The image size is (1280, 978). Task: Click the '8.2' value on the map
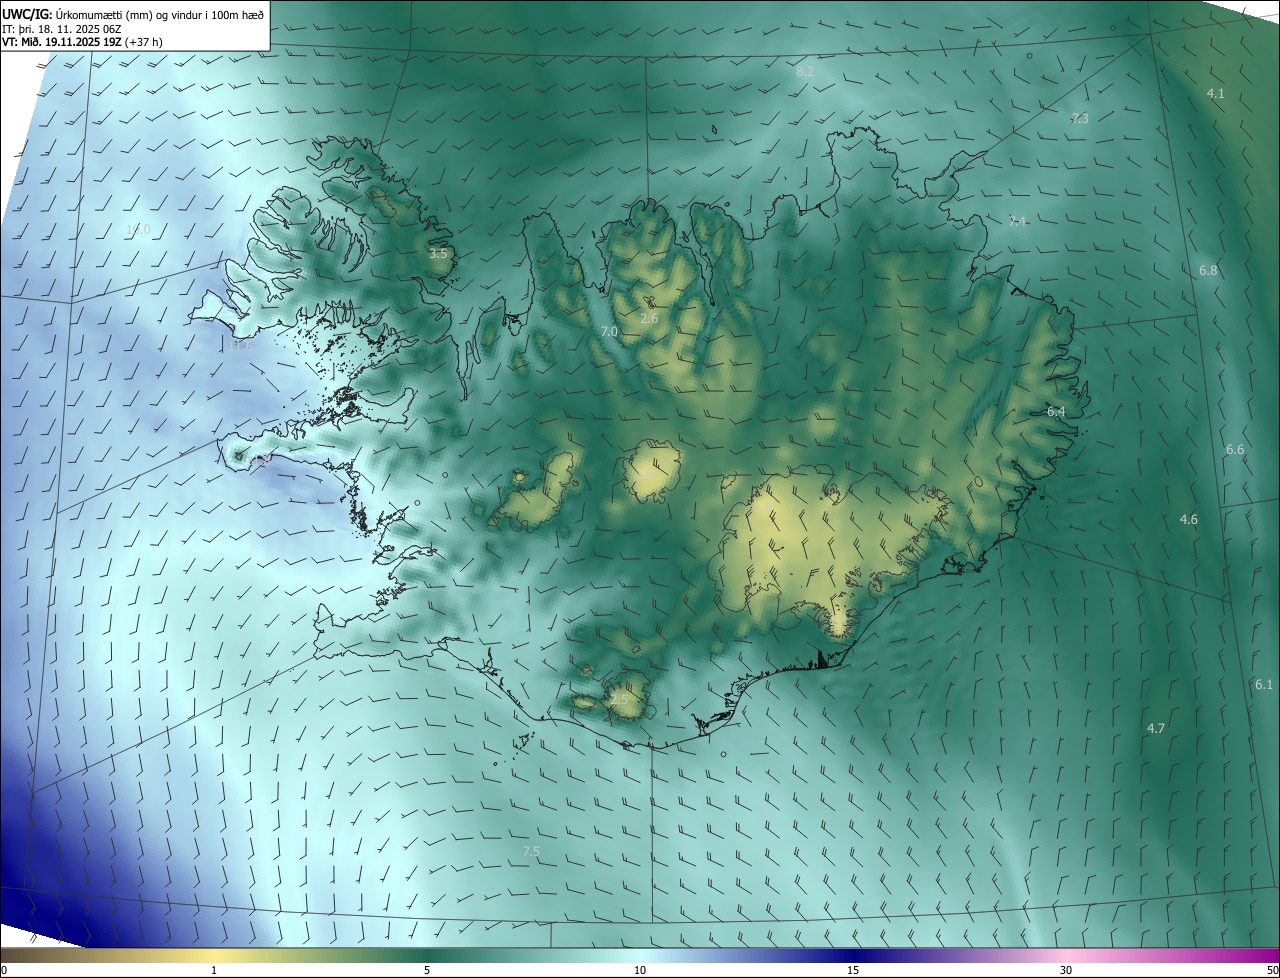pyautogui.click(x=805, y=72)
